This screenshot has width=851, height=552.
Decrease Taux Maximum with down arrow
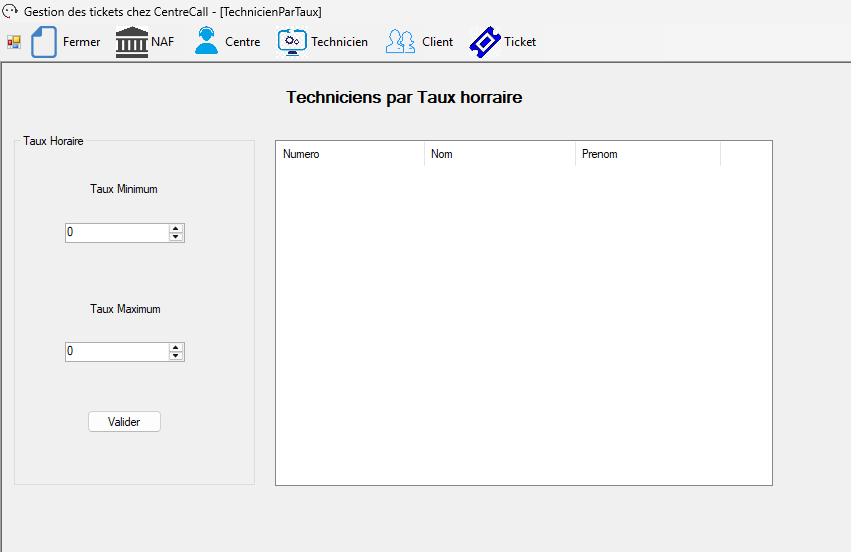click(x=176, y=357)
